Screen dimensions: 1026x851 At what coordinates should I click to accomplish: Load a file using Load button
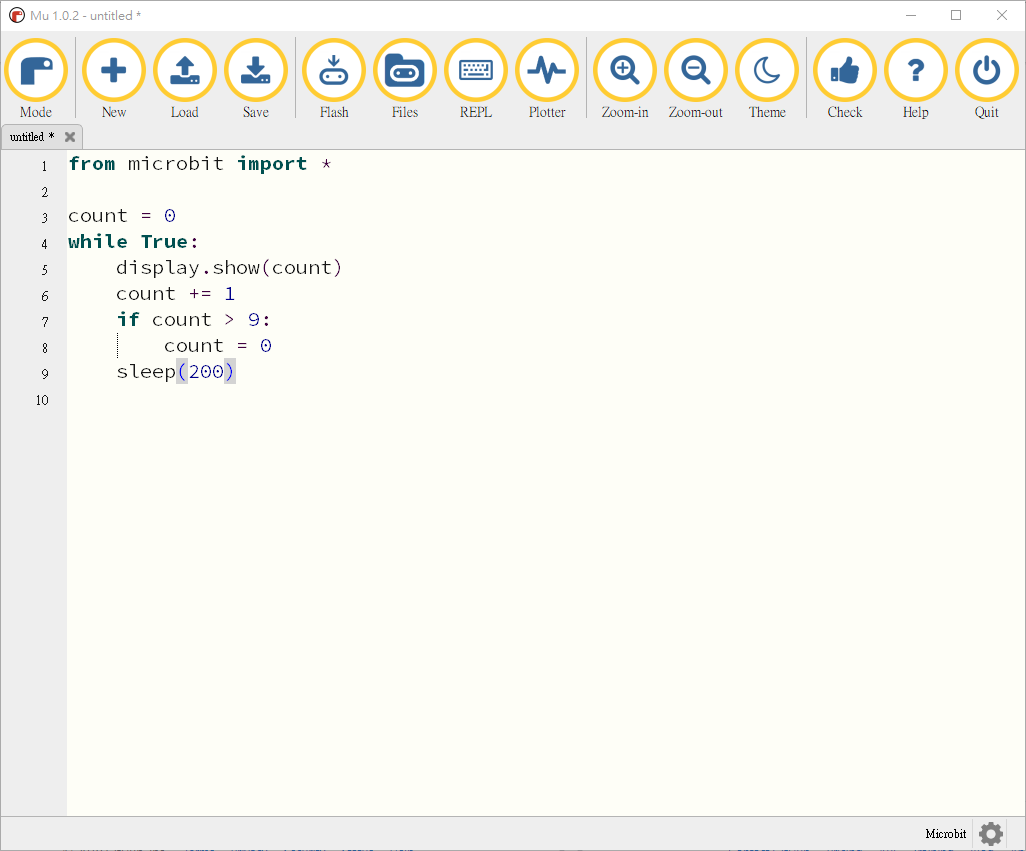tap(185, 71)
